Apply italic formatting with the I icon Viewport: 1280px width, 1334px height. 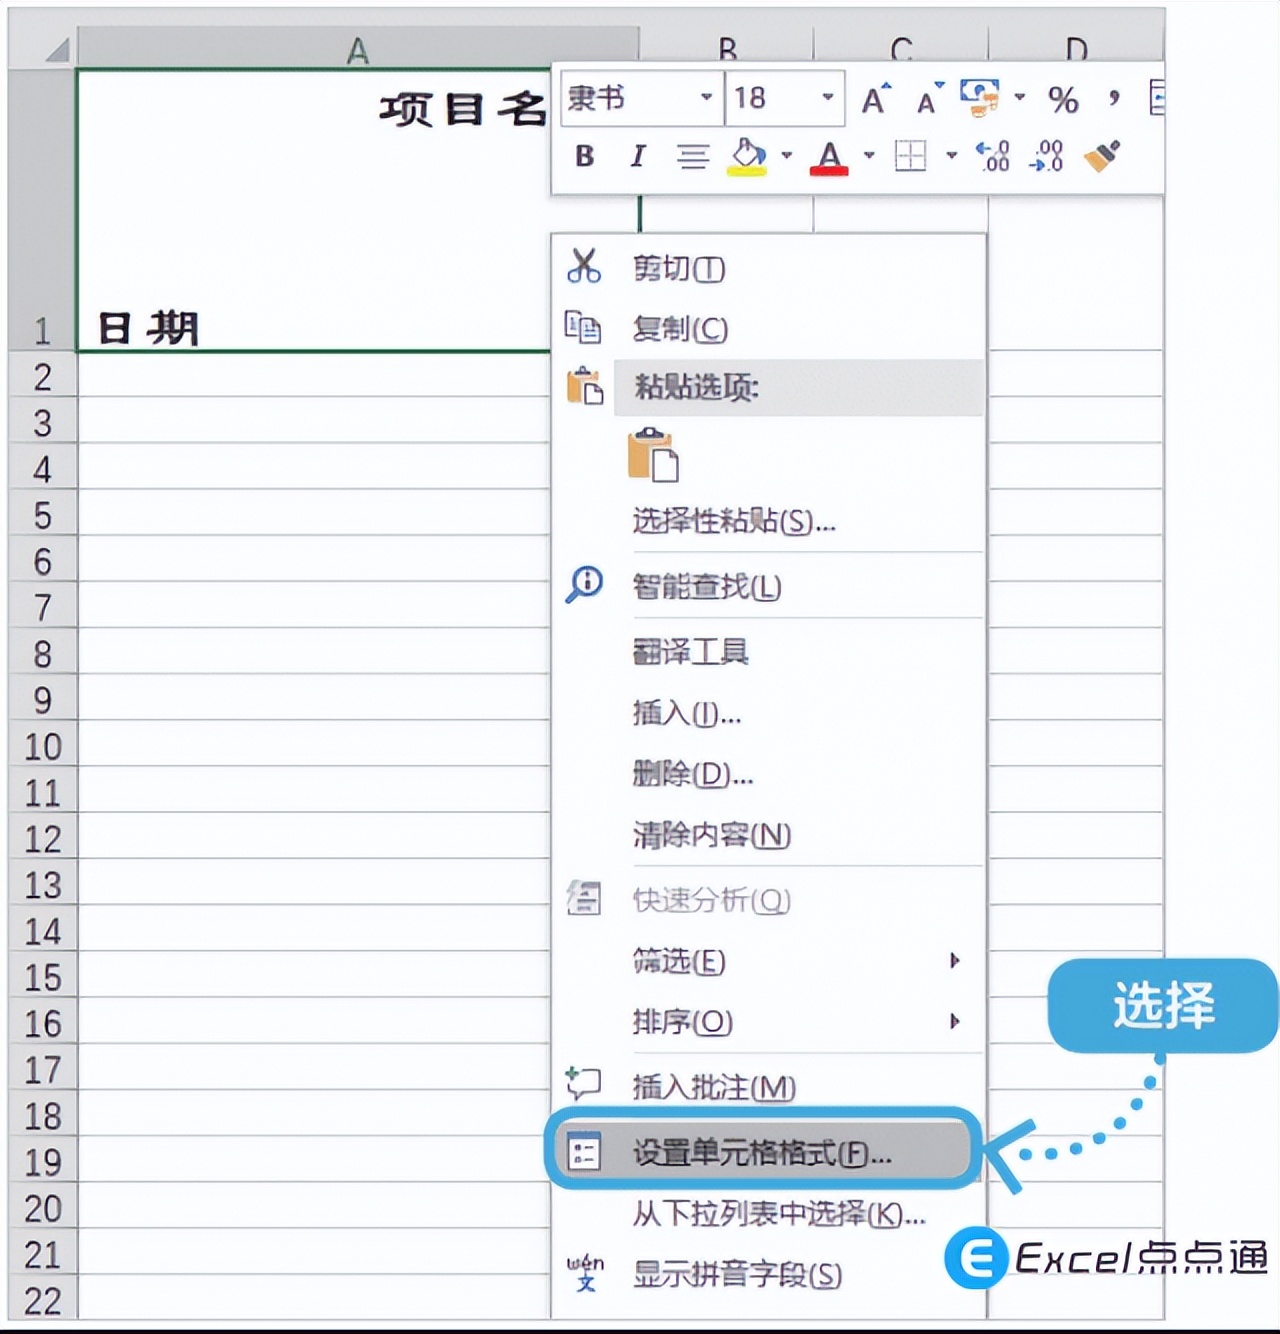[637, 156]
